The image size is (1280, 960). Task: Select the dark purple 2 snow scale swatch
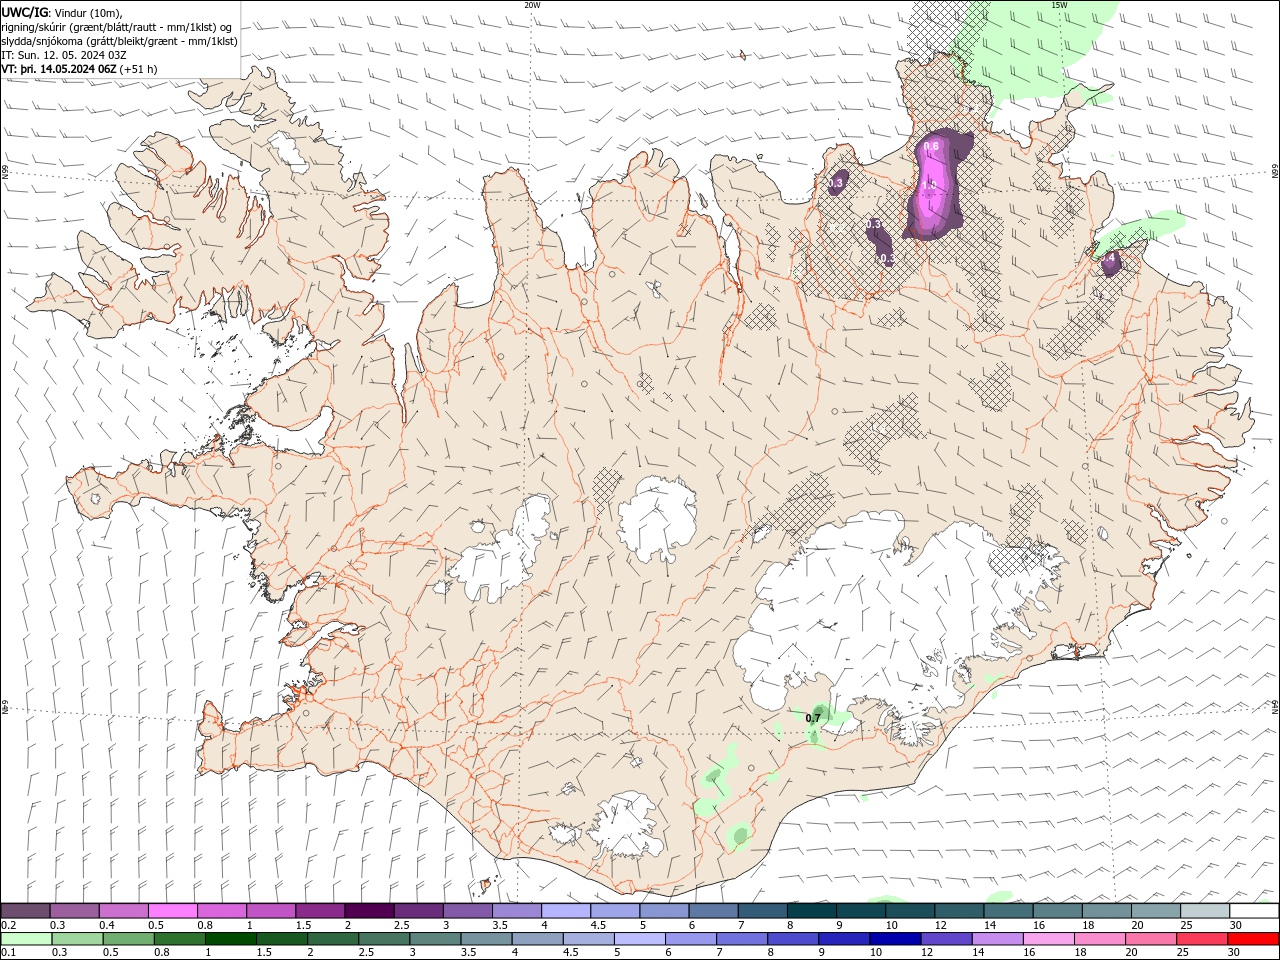click(368, 911)
